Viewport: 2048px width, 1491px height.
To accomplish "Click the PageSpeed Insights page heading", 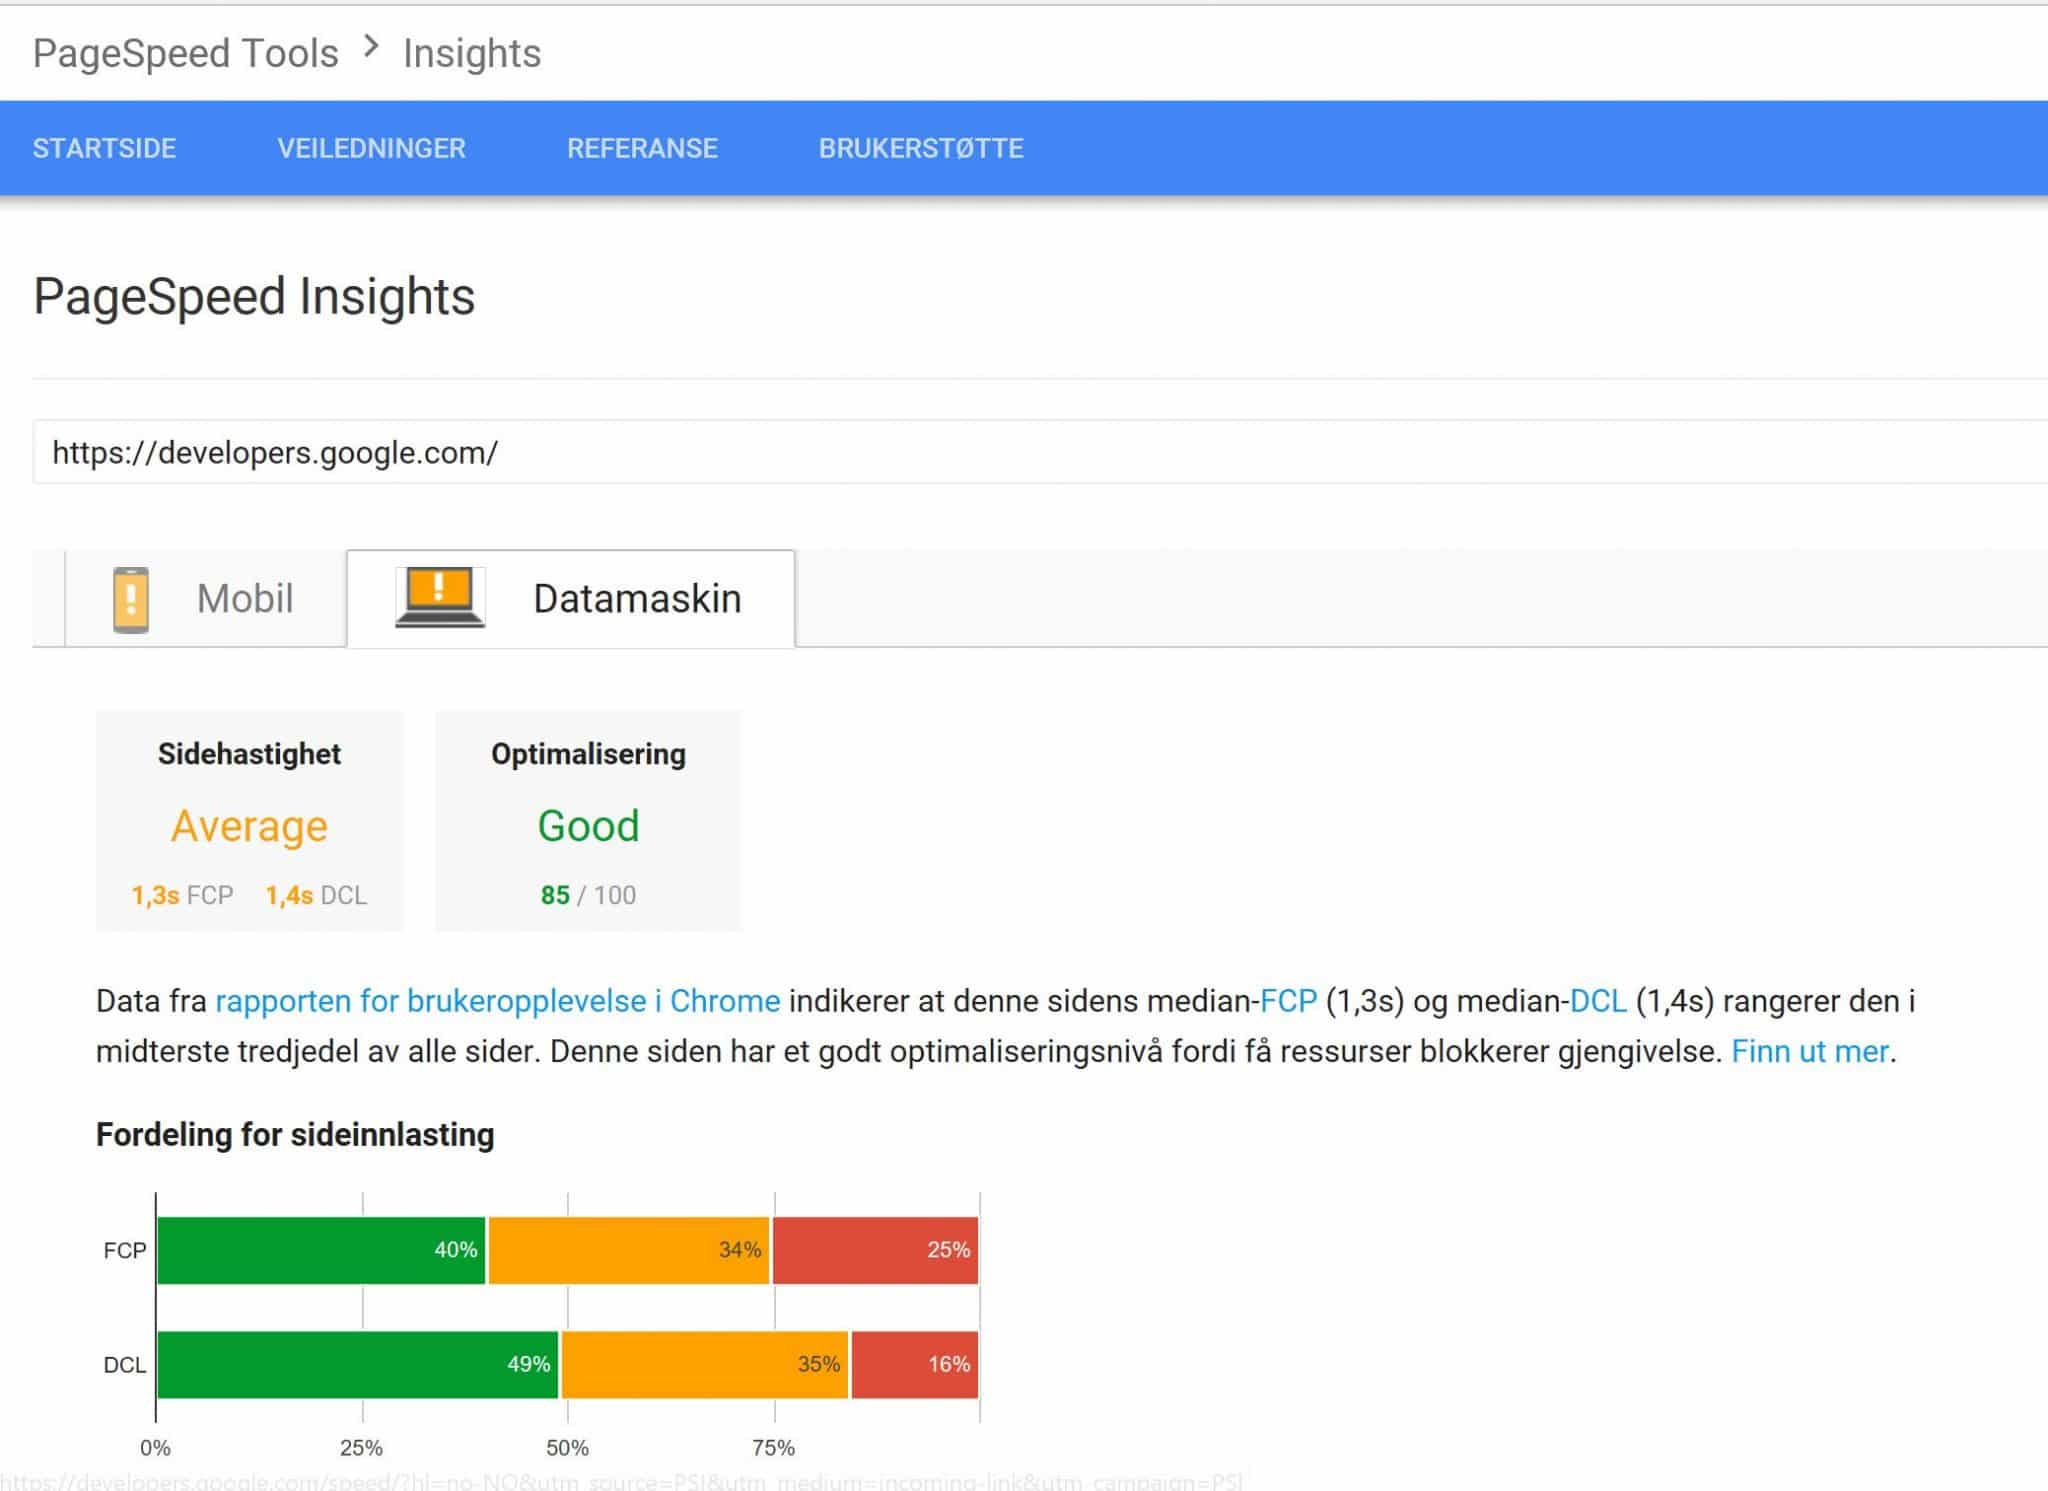I will 254,297.
